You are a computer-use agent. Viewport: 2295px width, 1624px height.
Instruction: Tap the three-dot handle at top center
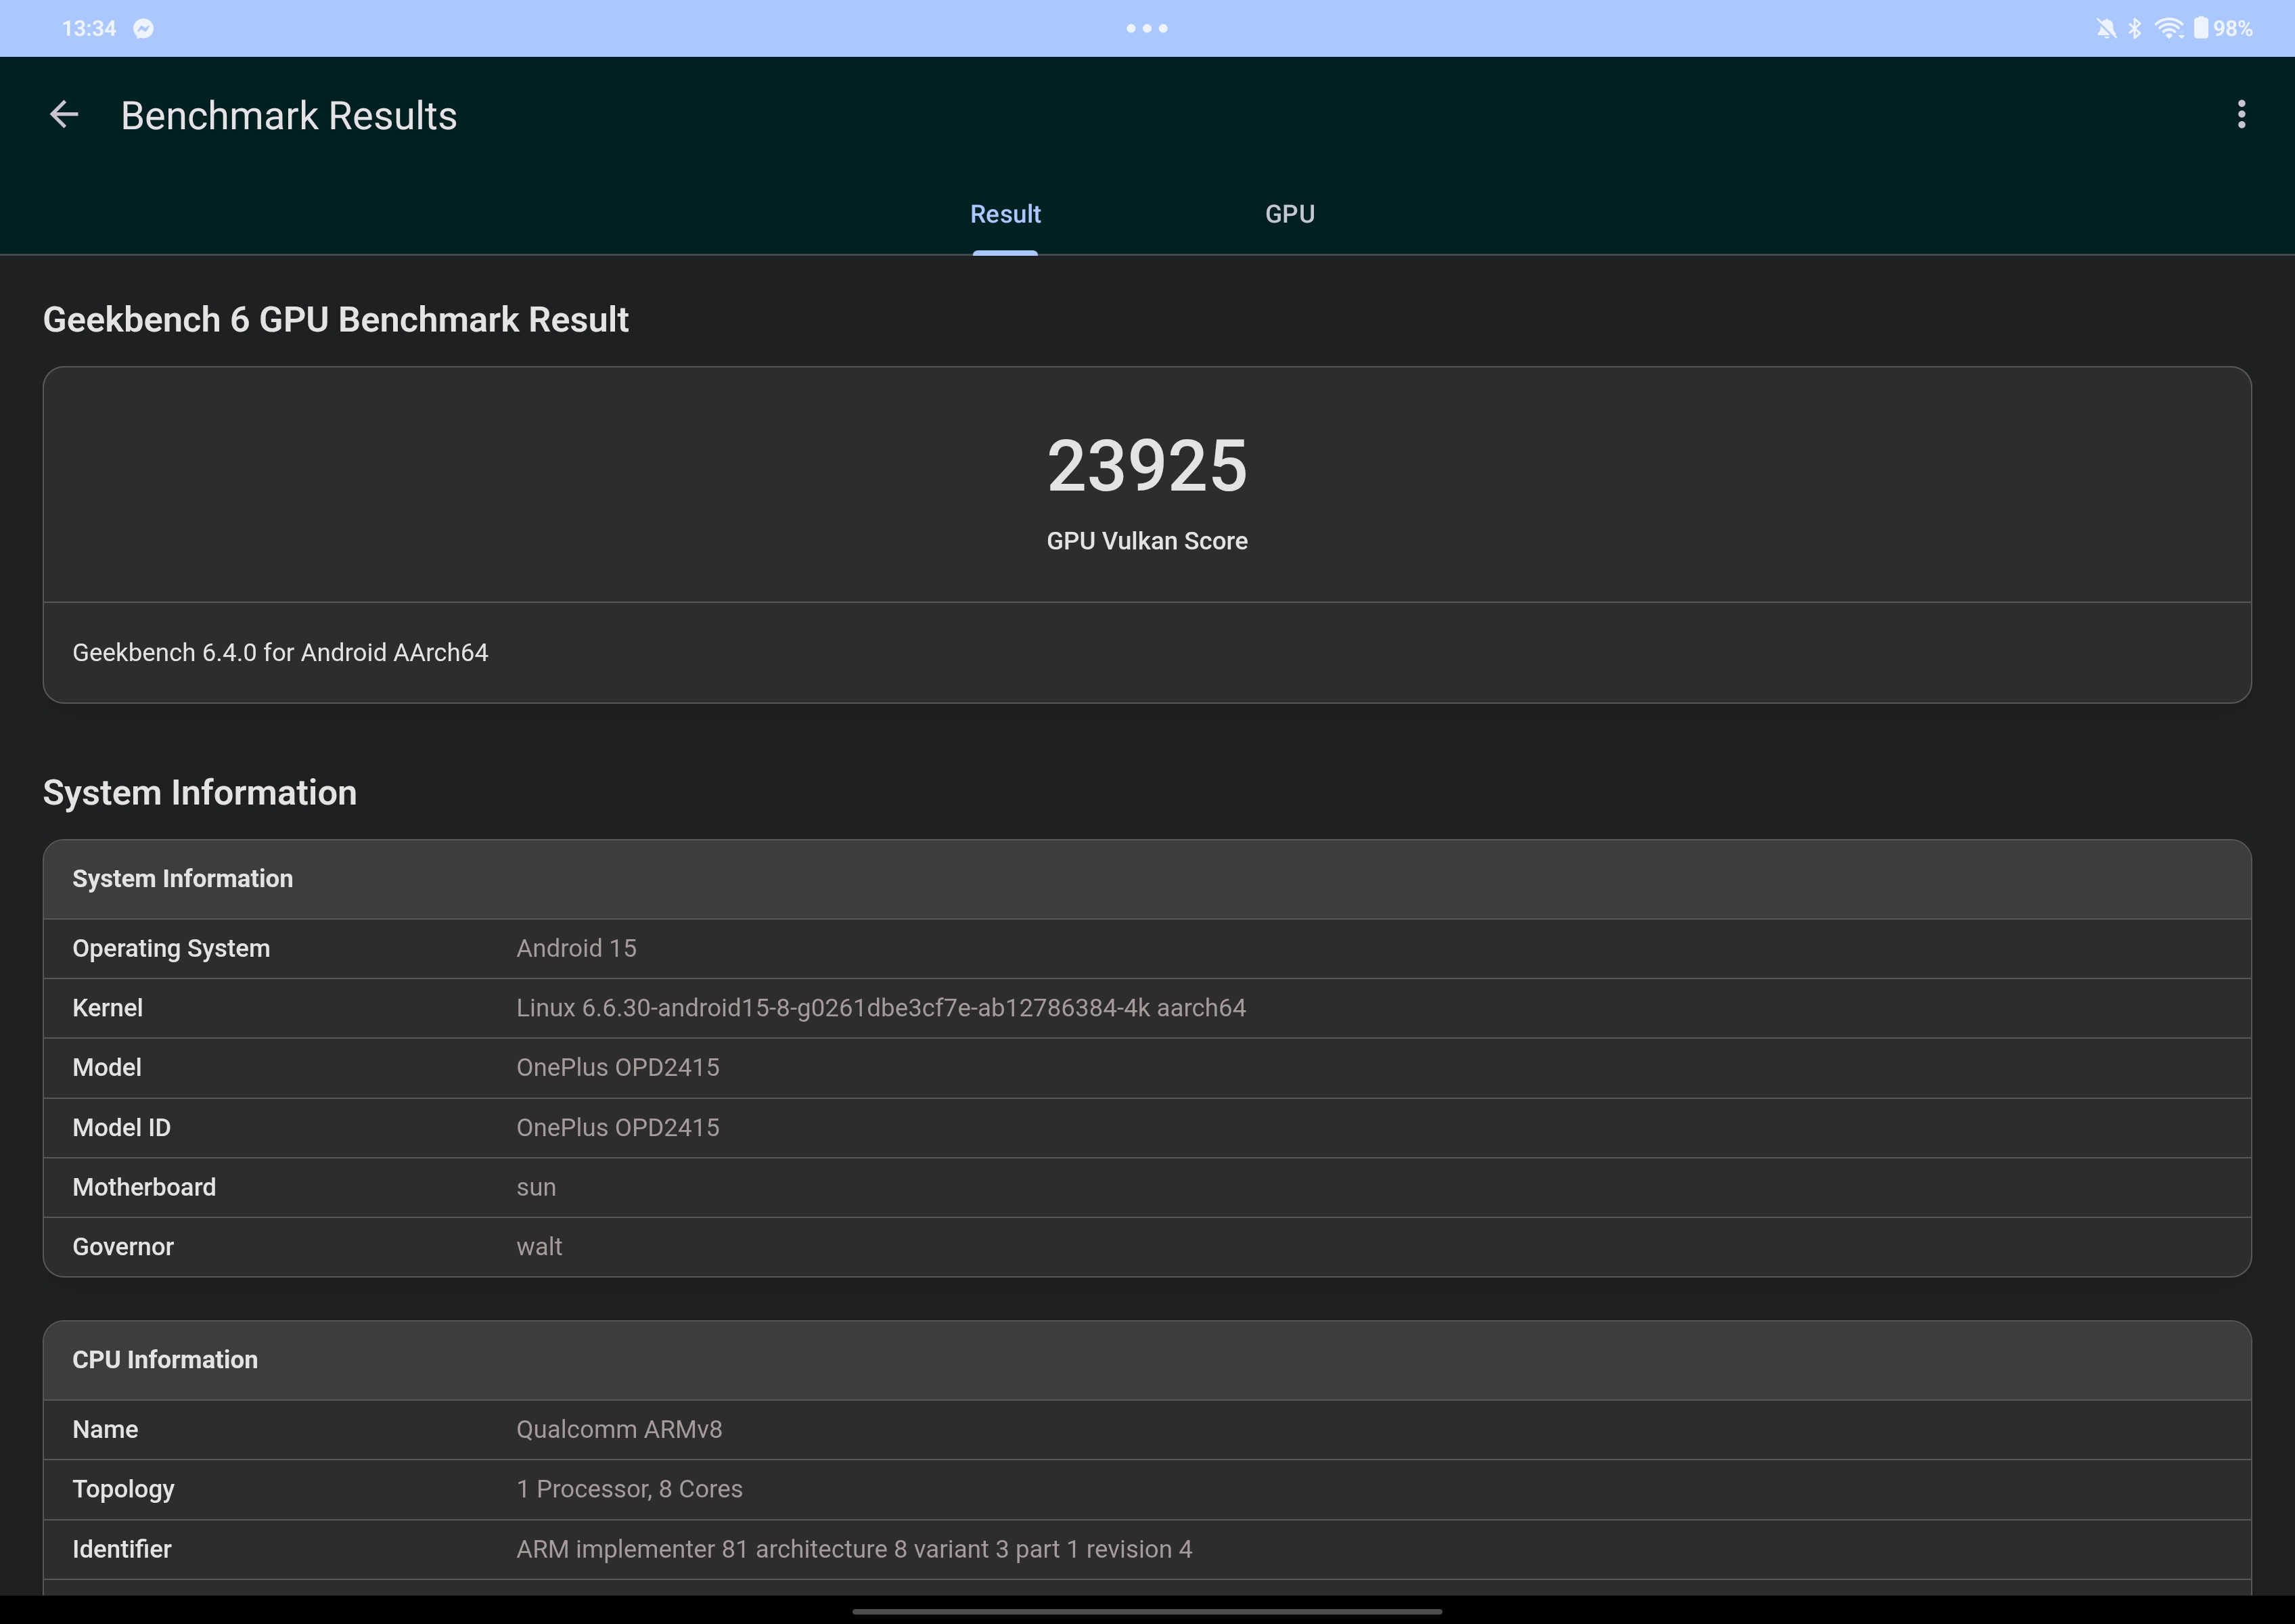point(1147,29)
